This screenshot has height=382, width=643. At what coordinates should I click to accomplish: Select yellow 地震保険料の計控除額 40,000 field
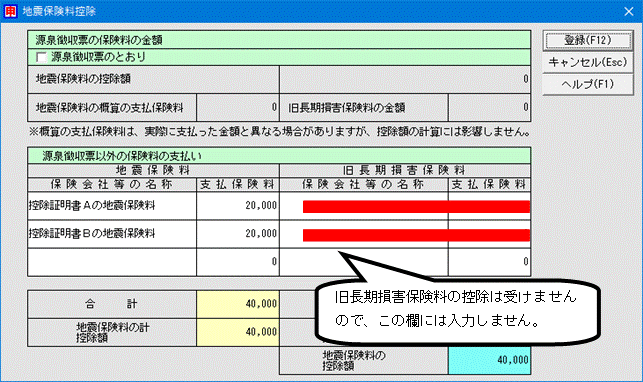tap(238, 332)
